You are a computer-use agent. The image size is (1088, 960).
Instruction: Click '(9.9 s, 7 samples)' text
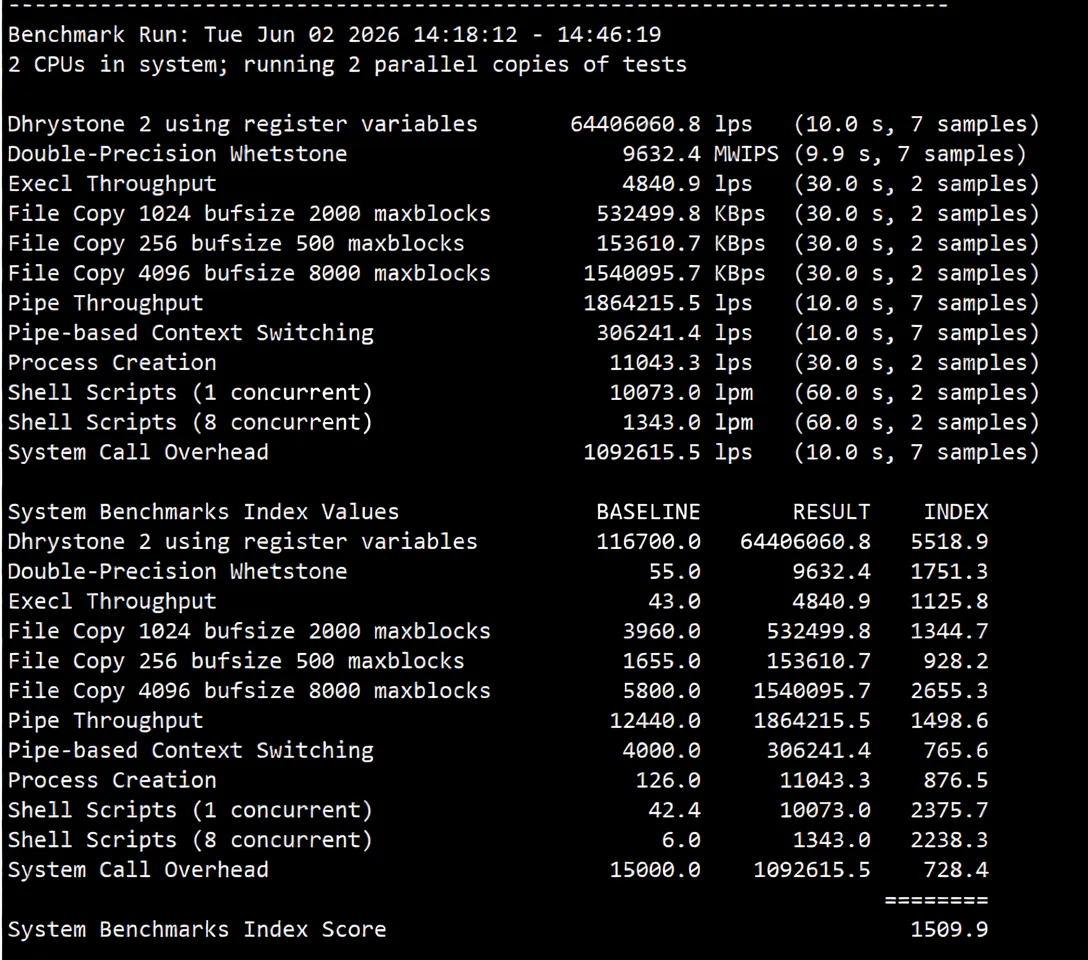[x=910, y=154]
